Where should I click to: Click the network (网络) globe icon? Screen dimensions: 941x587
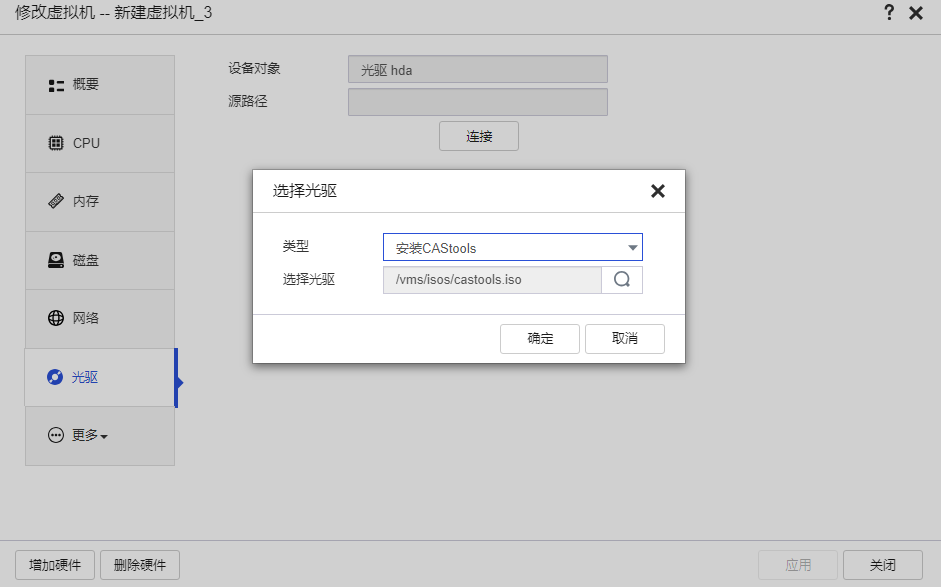point(56,318)
